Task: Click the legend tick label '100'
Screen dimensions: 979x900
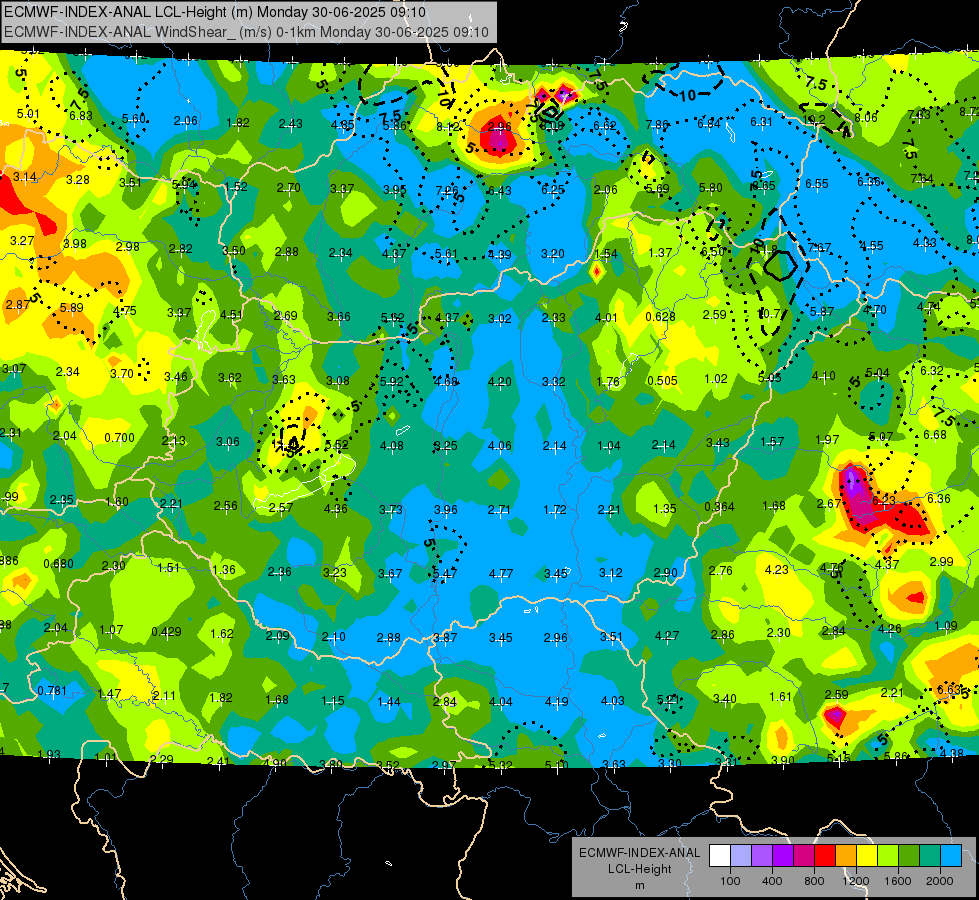Action: (730, 881)
